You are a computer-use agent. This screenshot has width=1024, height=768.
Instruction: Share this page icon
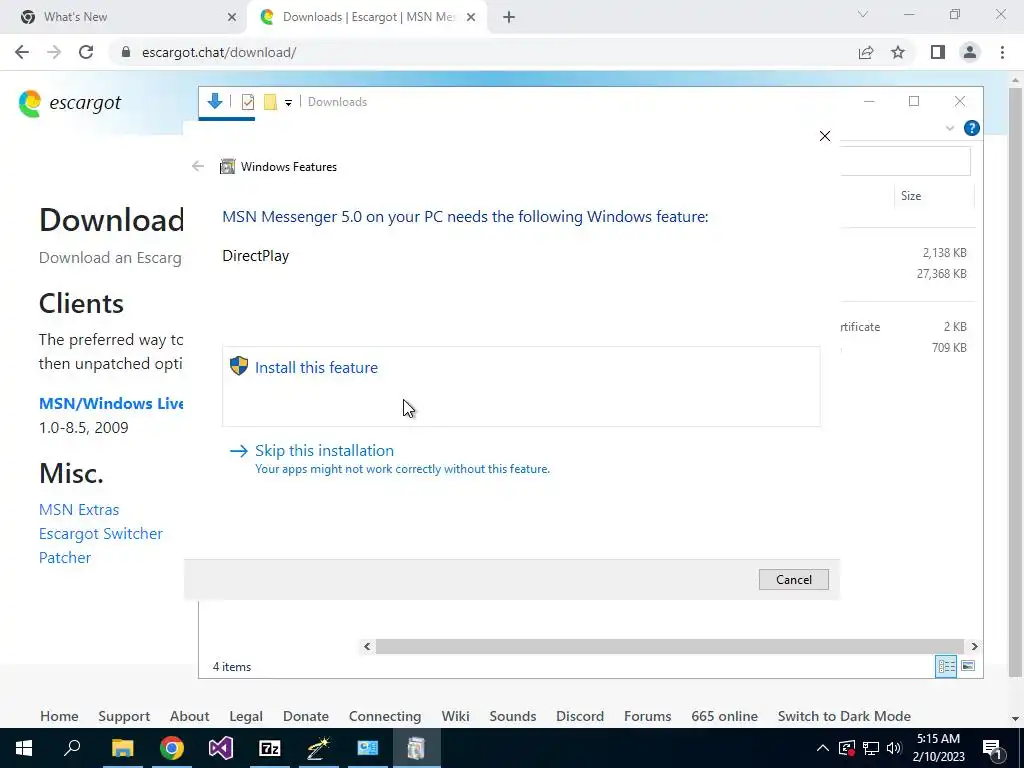tap(865, 52)
